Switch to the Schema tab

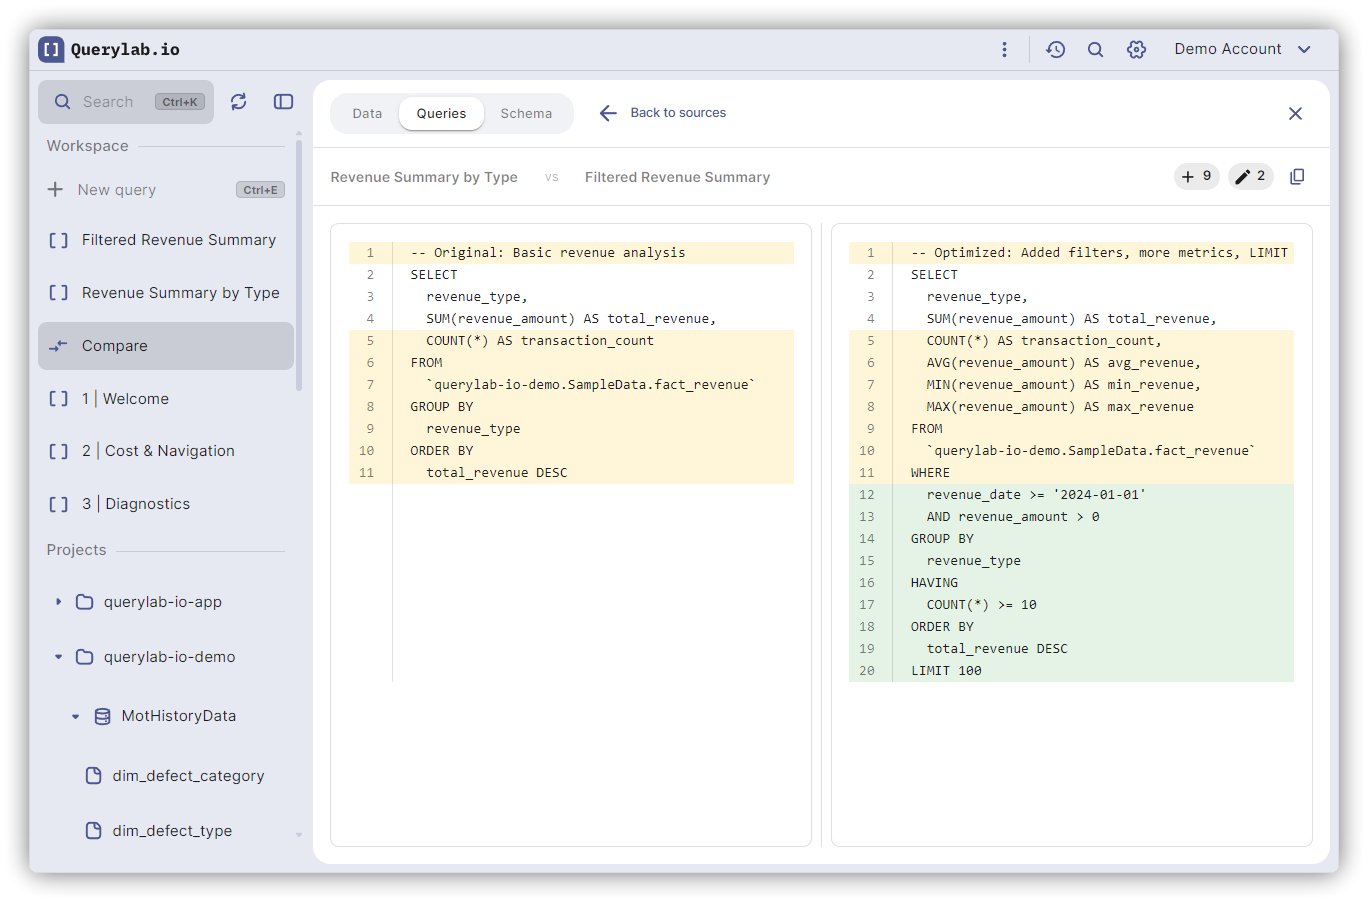(x=526, y=113)
